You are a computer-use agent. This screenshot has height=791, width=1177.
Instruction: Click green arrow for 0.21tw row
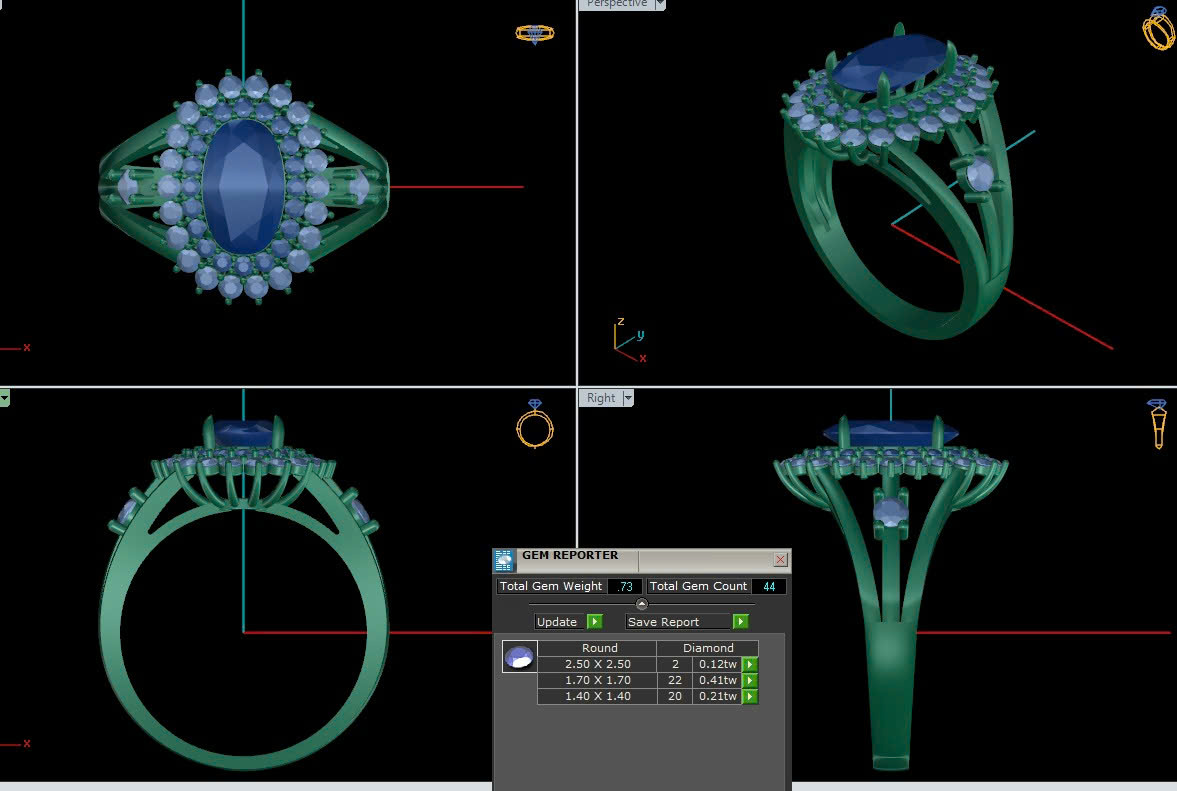click(749, 697)
